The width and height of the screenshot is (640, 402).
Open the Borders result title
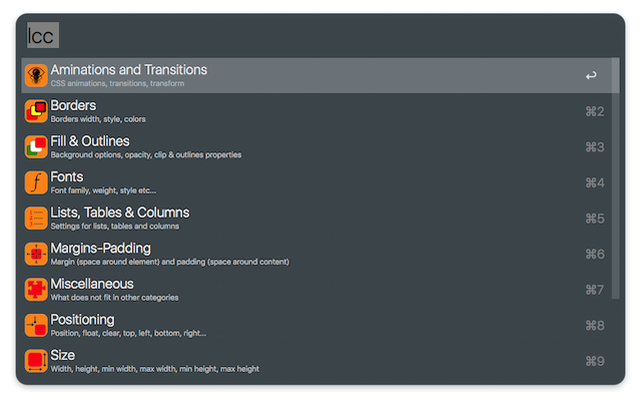(73, 105)
